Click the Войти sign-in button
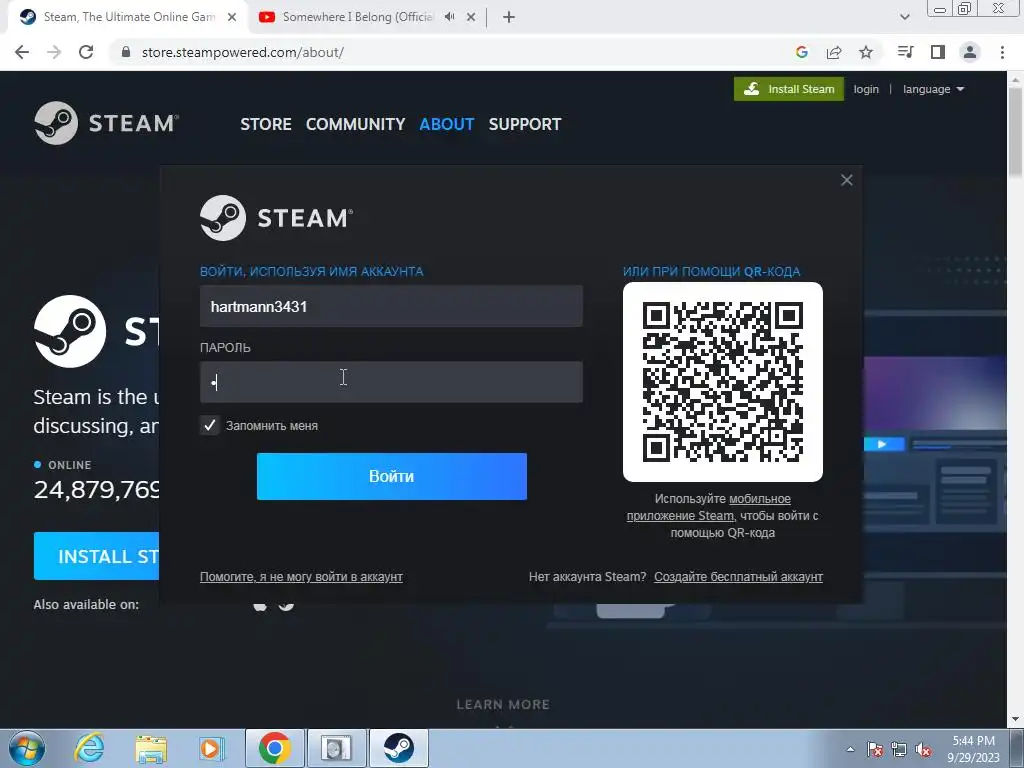This screenshot has height=768, width=1024. tap(392, 476)
